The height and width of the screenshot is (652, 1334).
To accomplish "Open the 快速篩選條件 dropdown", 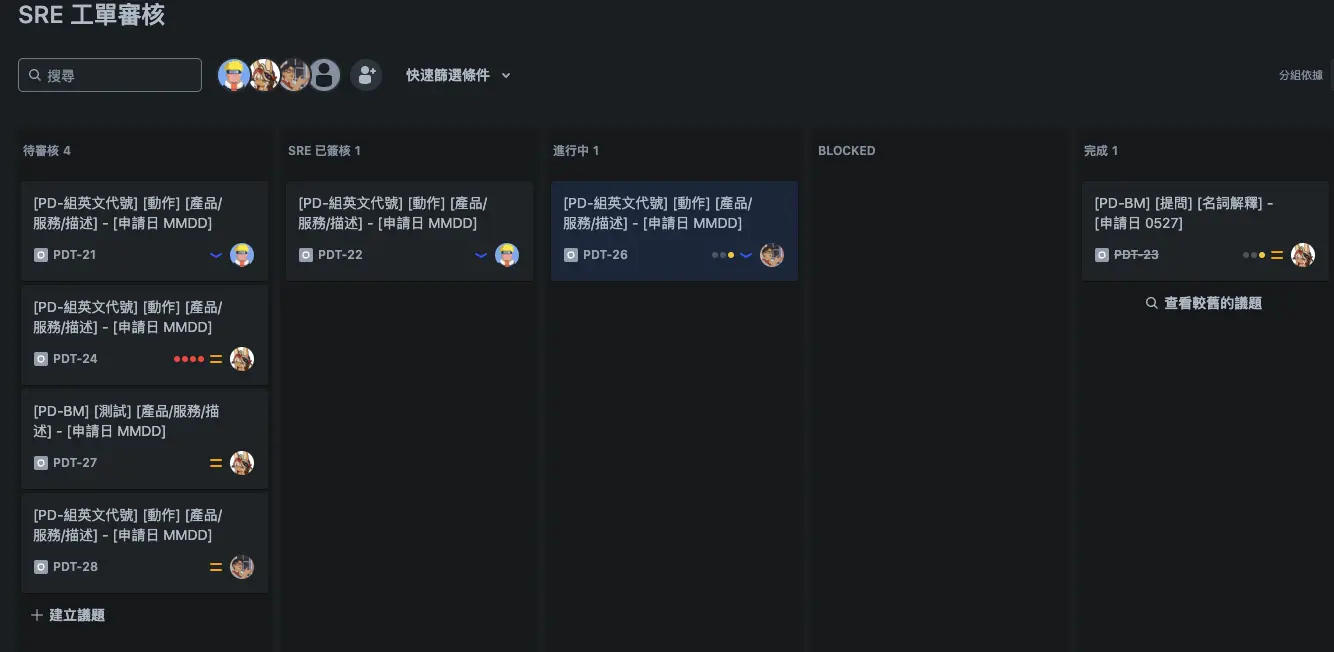I will [x=458, y=75].
